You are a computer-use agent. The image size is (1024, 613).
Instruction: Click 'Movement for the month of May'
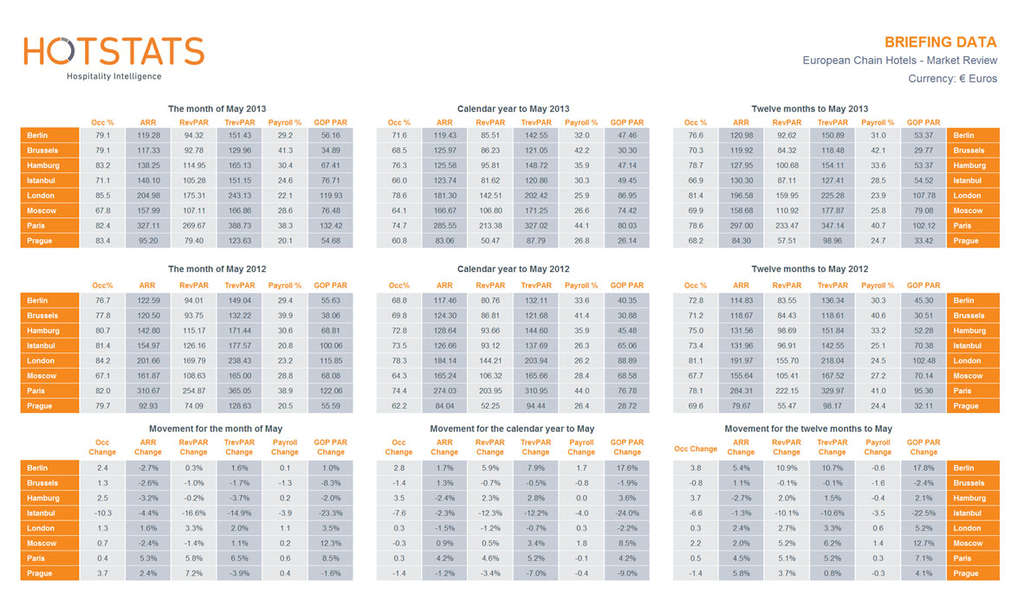coord(217,428)
